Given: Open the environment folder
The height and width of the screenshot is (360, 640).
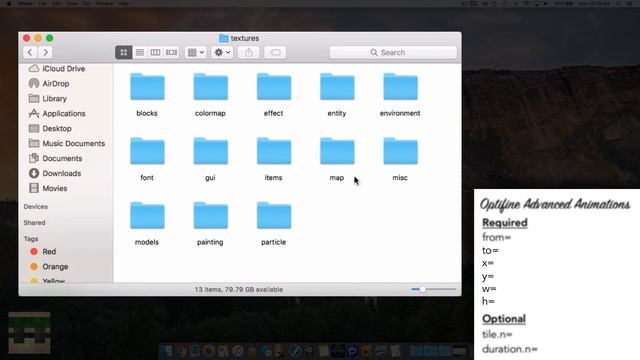Looking at the screenshot, I should tap(400, 87).
